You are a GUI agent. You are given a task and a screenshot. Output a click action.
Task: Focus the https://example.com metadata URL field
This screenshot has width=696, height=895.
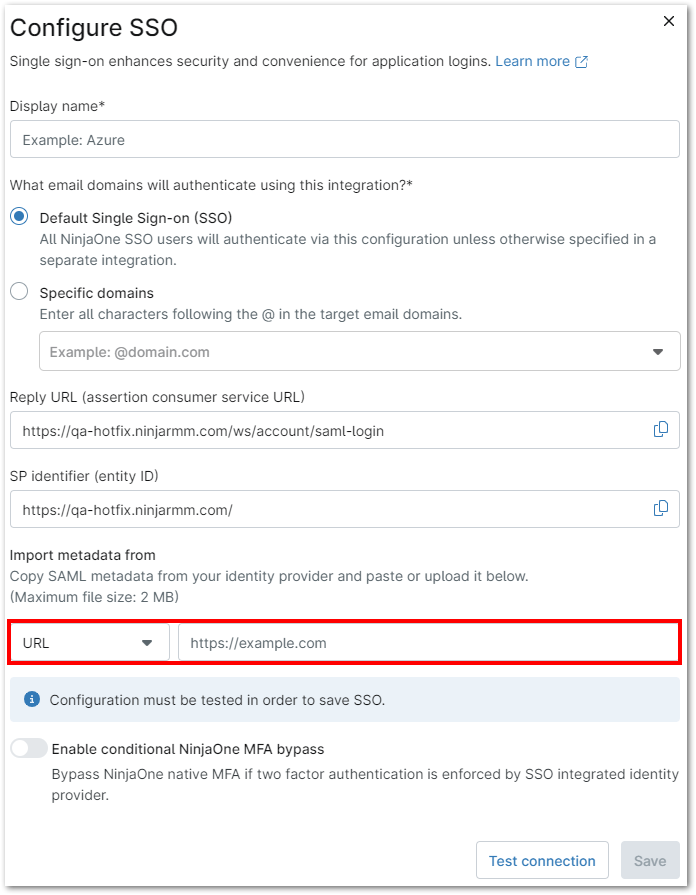(420, 642)
